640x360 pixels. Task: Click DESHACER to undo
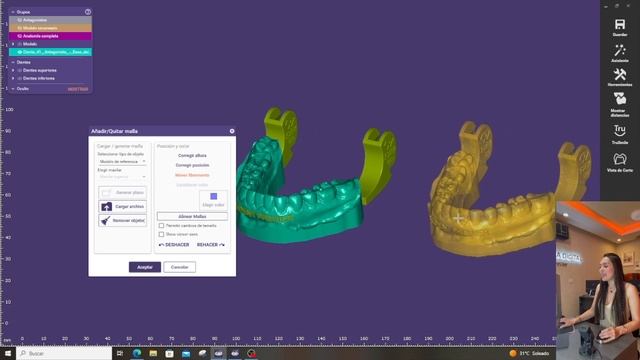(174, 244)
